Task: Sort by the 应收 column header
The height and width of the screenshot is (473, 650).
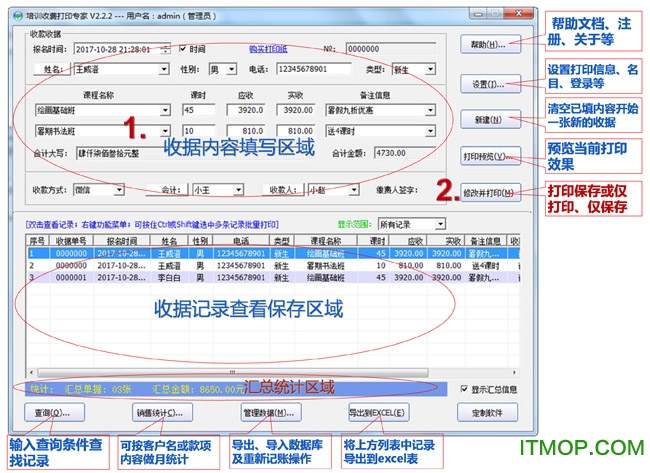Action: pos(408,241)
